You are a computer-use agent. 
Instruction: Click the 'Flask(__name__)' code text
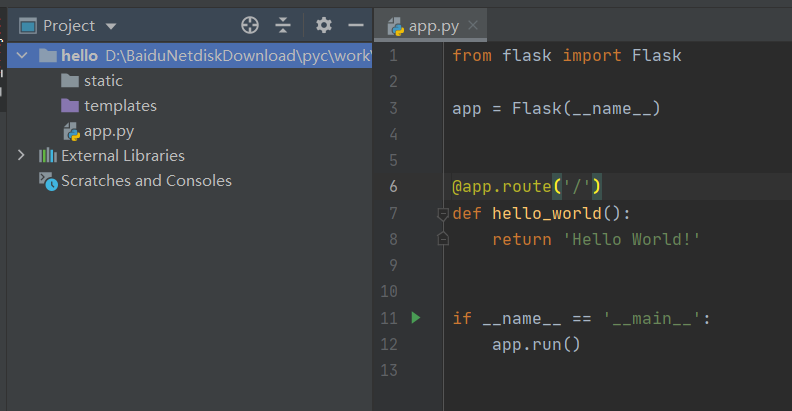pyautogui.click(x=586, y=108)
